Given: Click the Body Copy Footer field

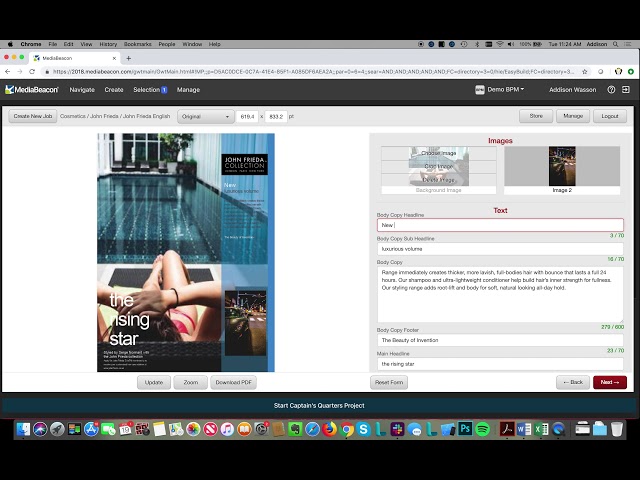Looking at the screenshot, I should click(x=500, y=340).
